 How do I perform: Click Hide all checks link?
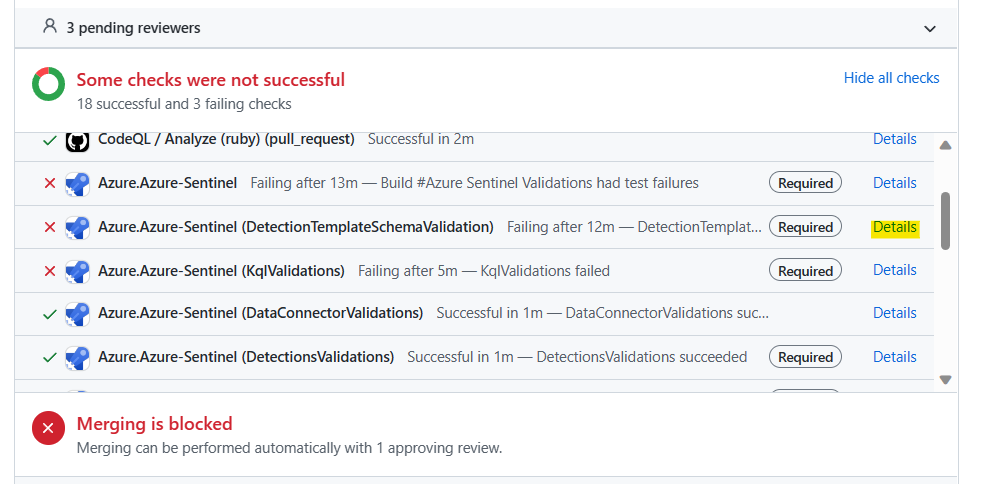click(x=891, y=78)
